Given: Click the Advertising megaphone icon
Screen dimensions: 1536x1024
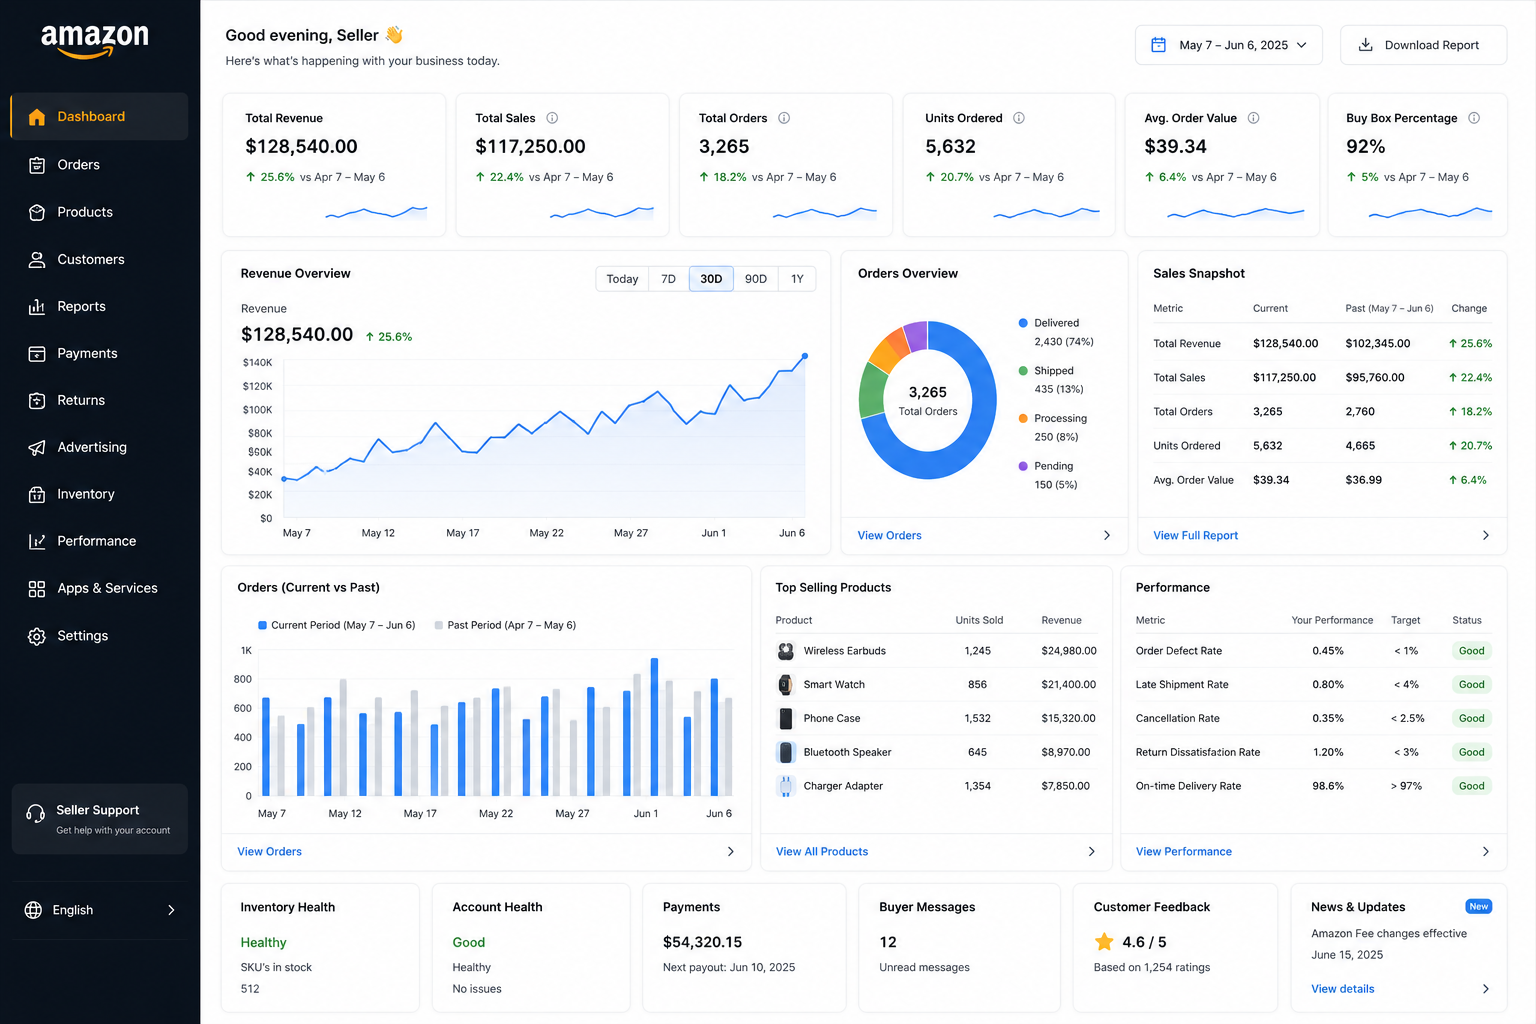Looking at the screenshot, I should pyautogui.click(x=37, y=447).
